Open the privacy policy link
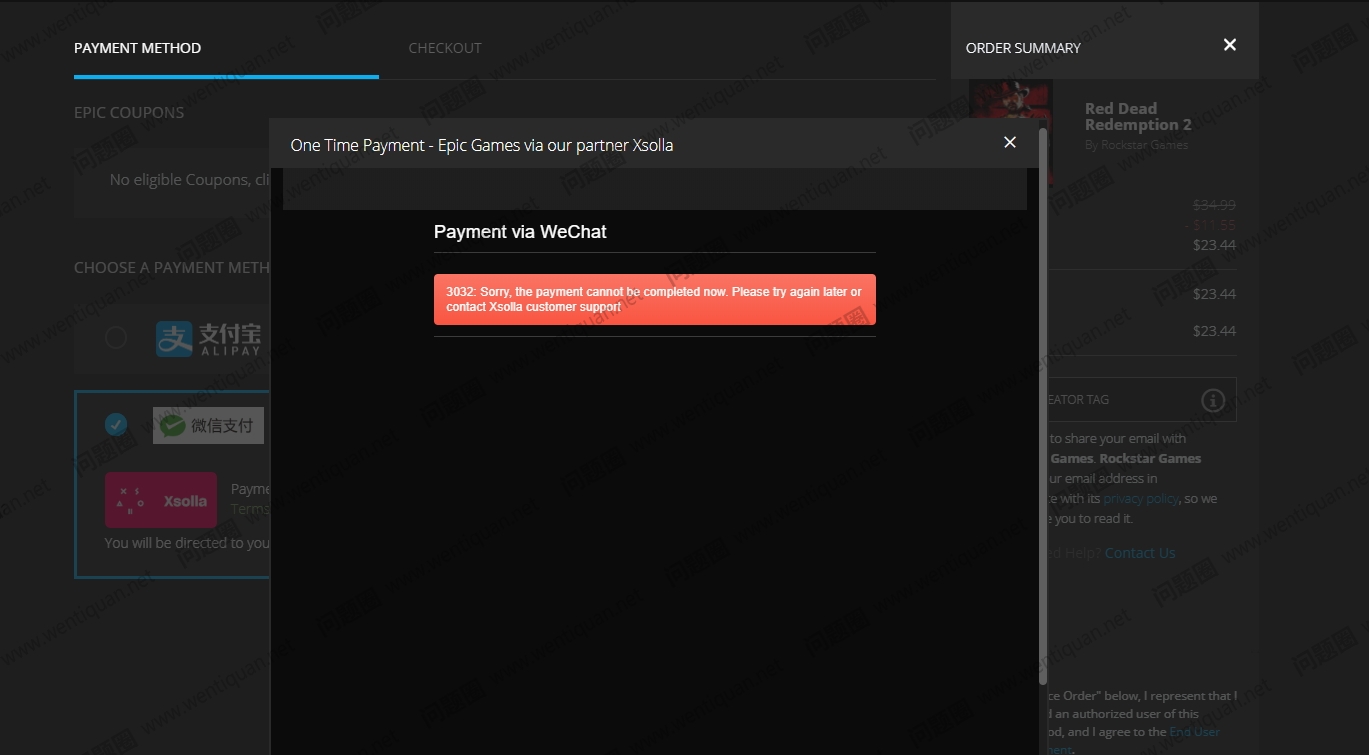The width and height of the screenshot is (1369, 755). pos(1140,498)
